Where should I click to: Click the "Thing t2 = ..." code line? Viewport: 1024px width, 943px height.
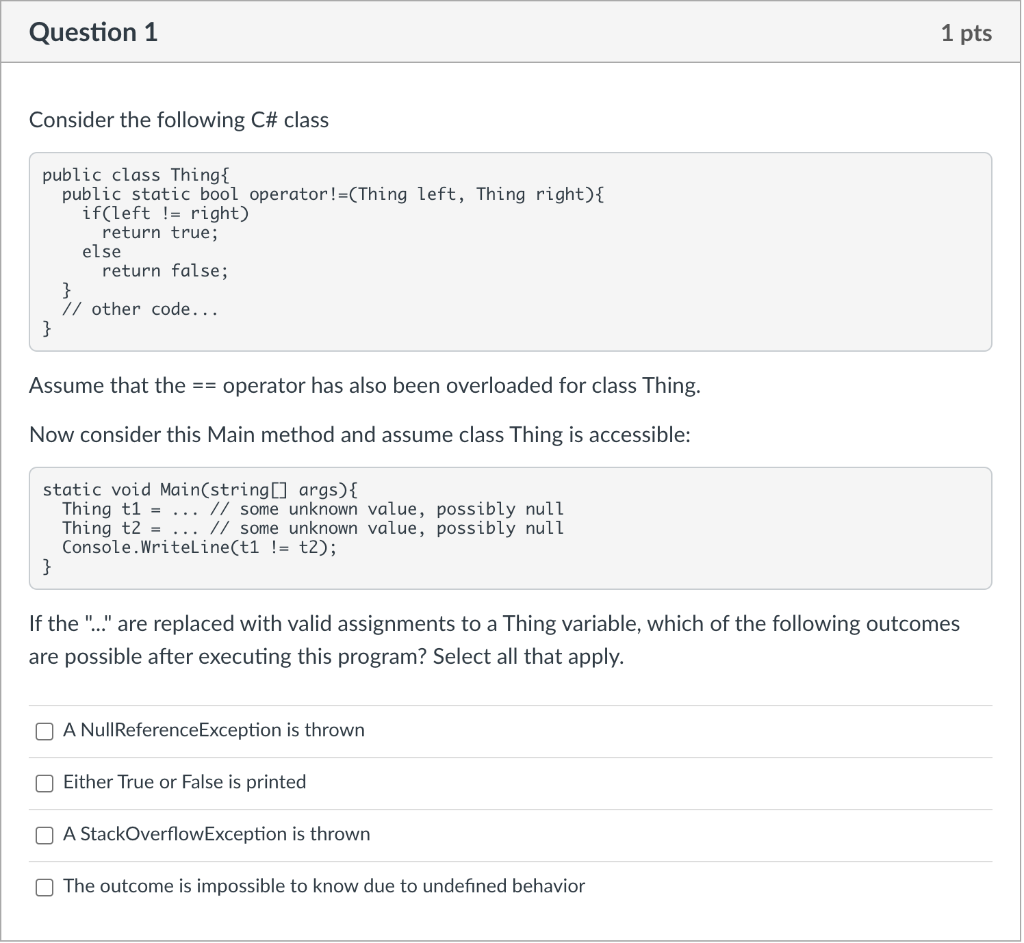tap(312, 528)
